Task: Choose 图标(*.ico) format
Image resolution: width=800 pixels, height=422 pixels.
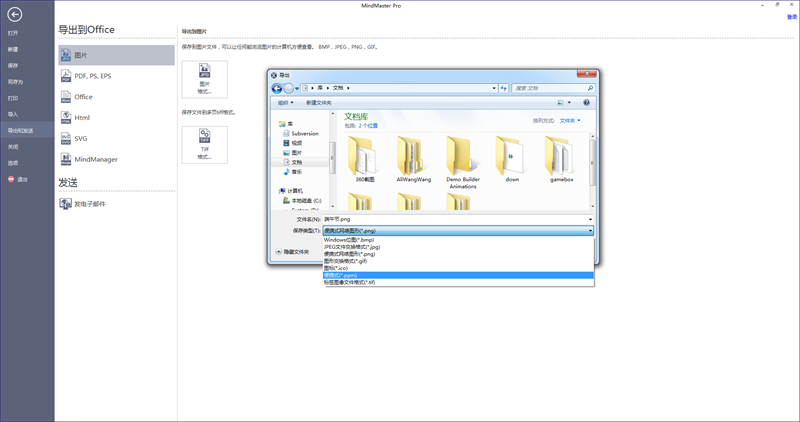Action: point(459,268)
